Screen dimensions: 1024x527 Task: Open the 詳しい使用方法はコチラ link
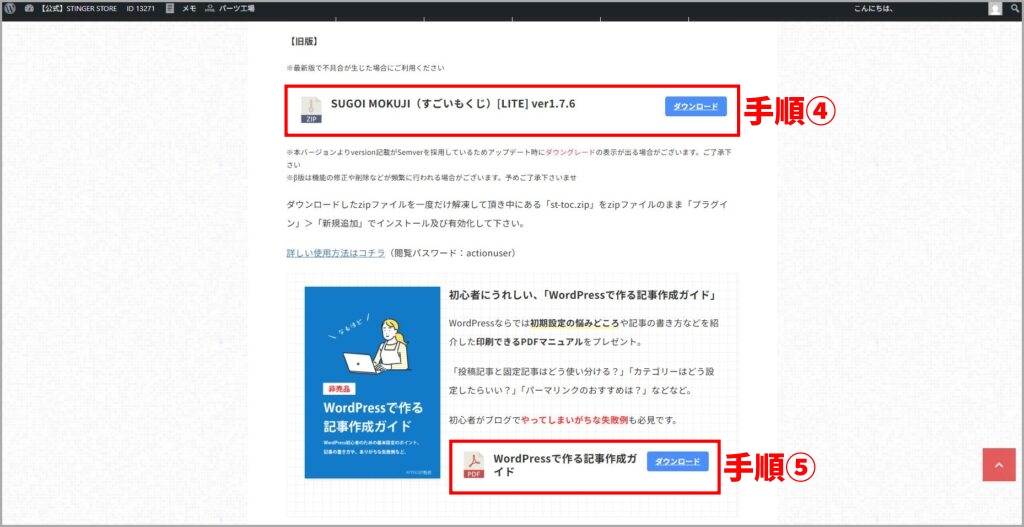point(335,253)
